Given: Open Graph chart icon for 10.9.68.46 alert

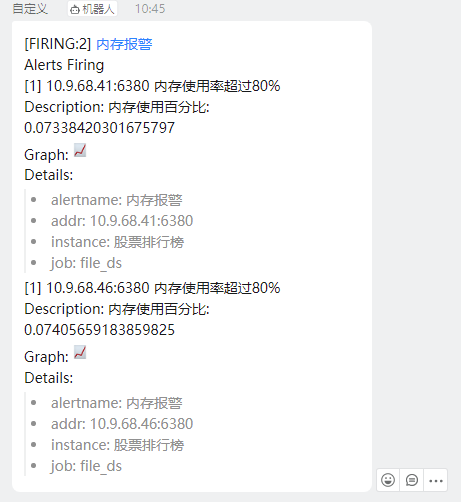Looking at the screenshot, I should coord(80,352).
